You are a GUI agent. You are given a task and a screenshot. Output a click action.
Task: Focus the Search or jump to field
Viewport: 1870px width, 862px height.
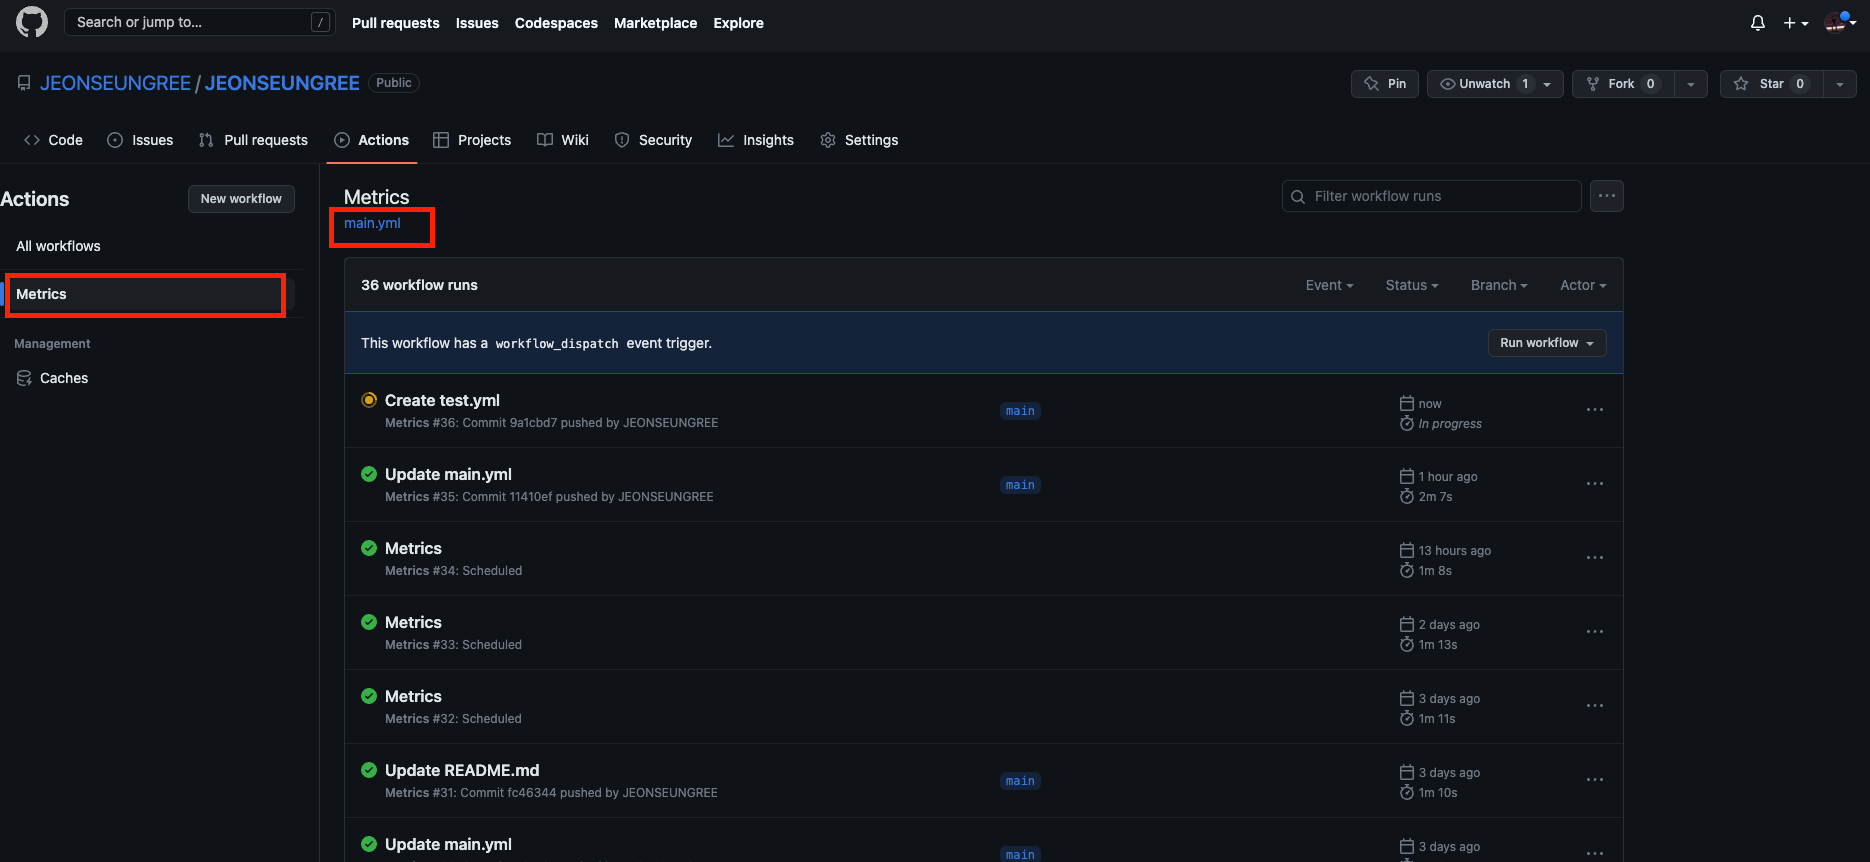click(x=199, y=22)
